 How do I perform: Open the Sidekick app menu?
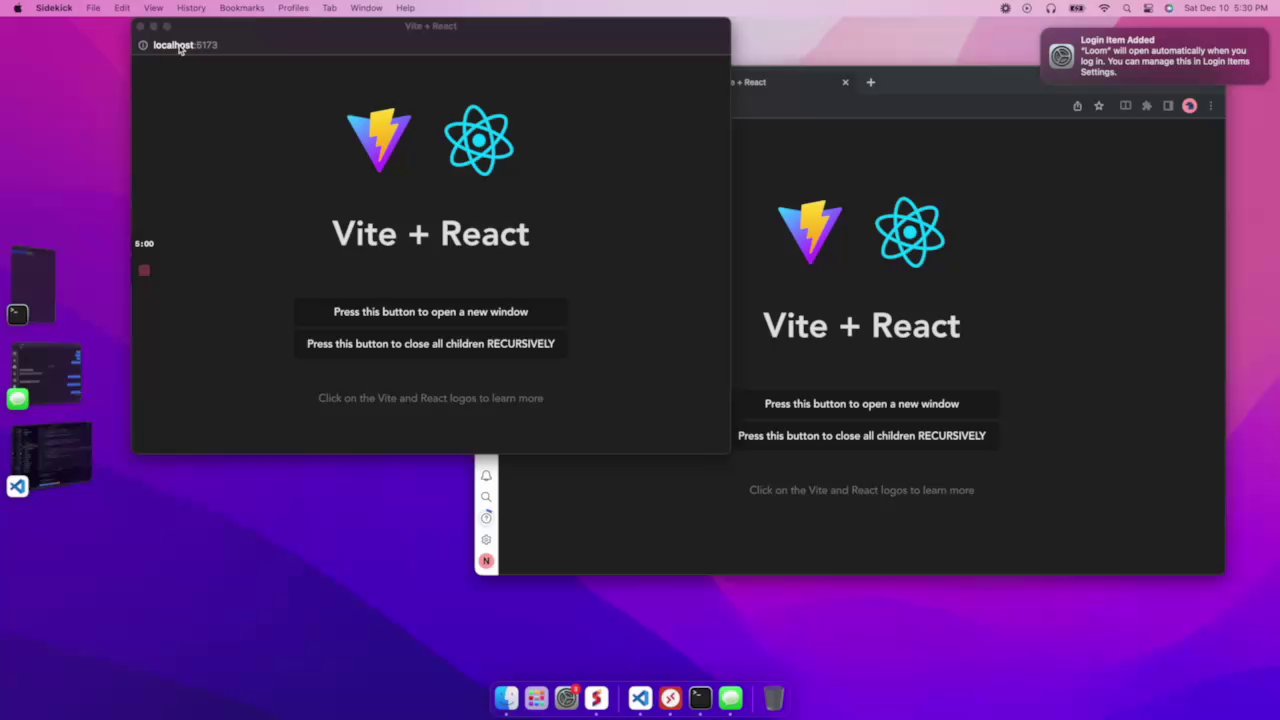54,8
